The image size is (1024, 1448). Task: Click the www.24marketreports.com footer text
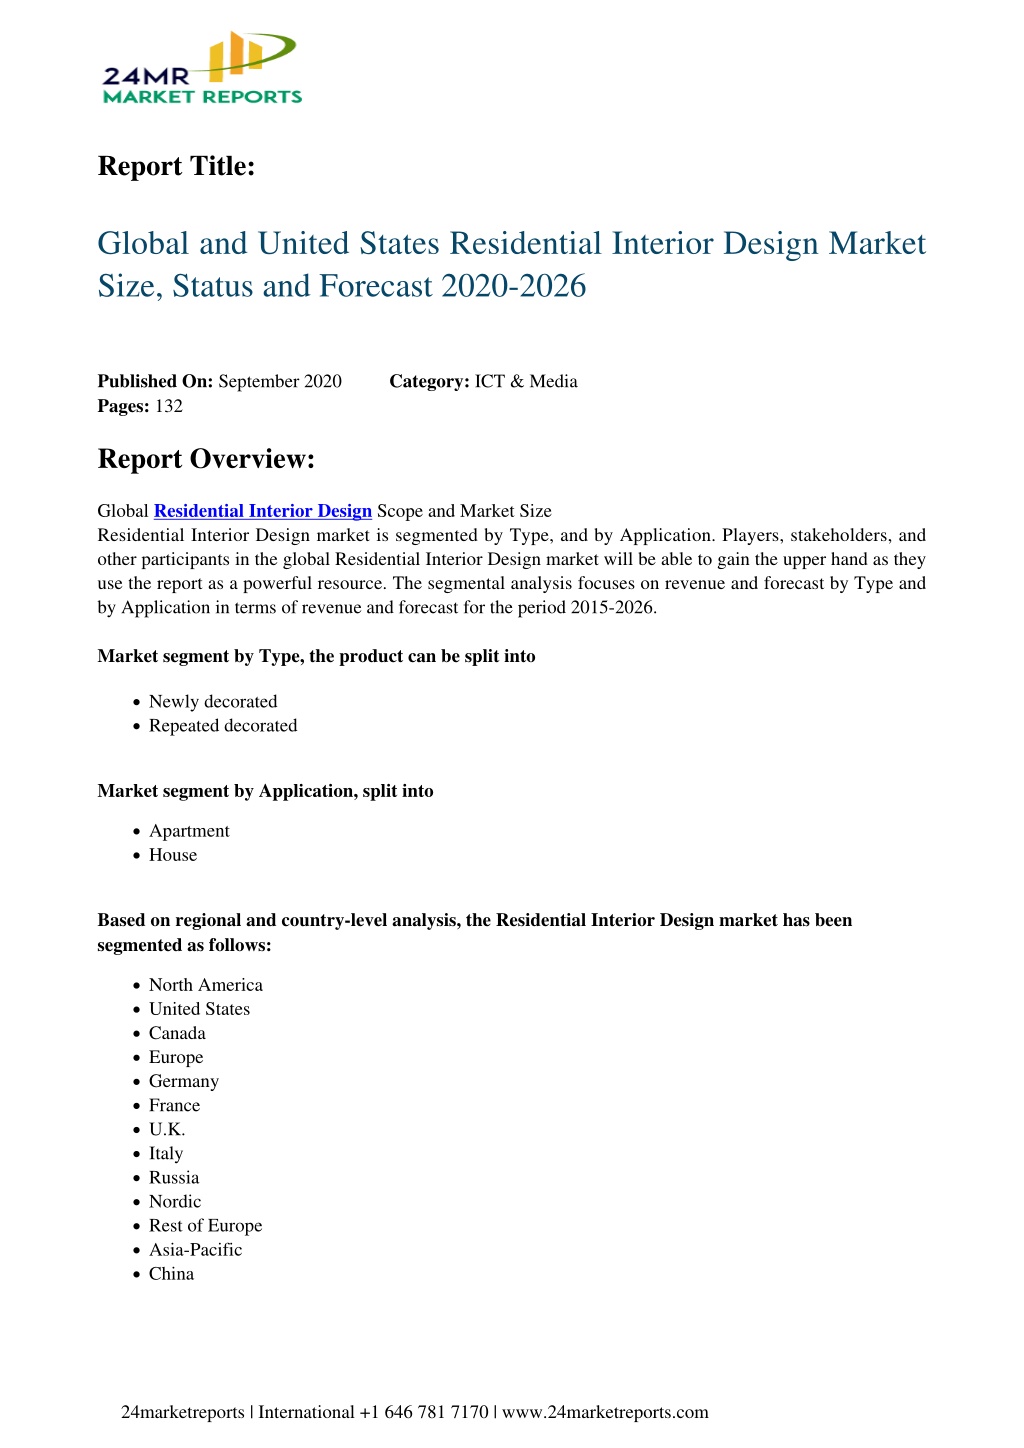tap(605, 1412)
